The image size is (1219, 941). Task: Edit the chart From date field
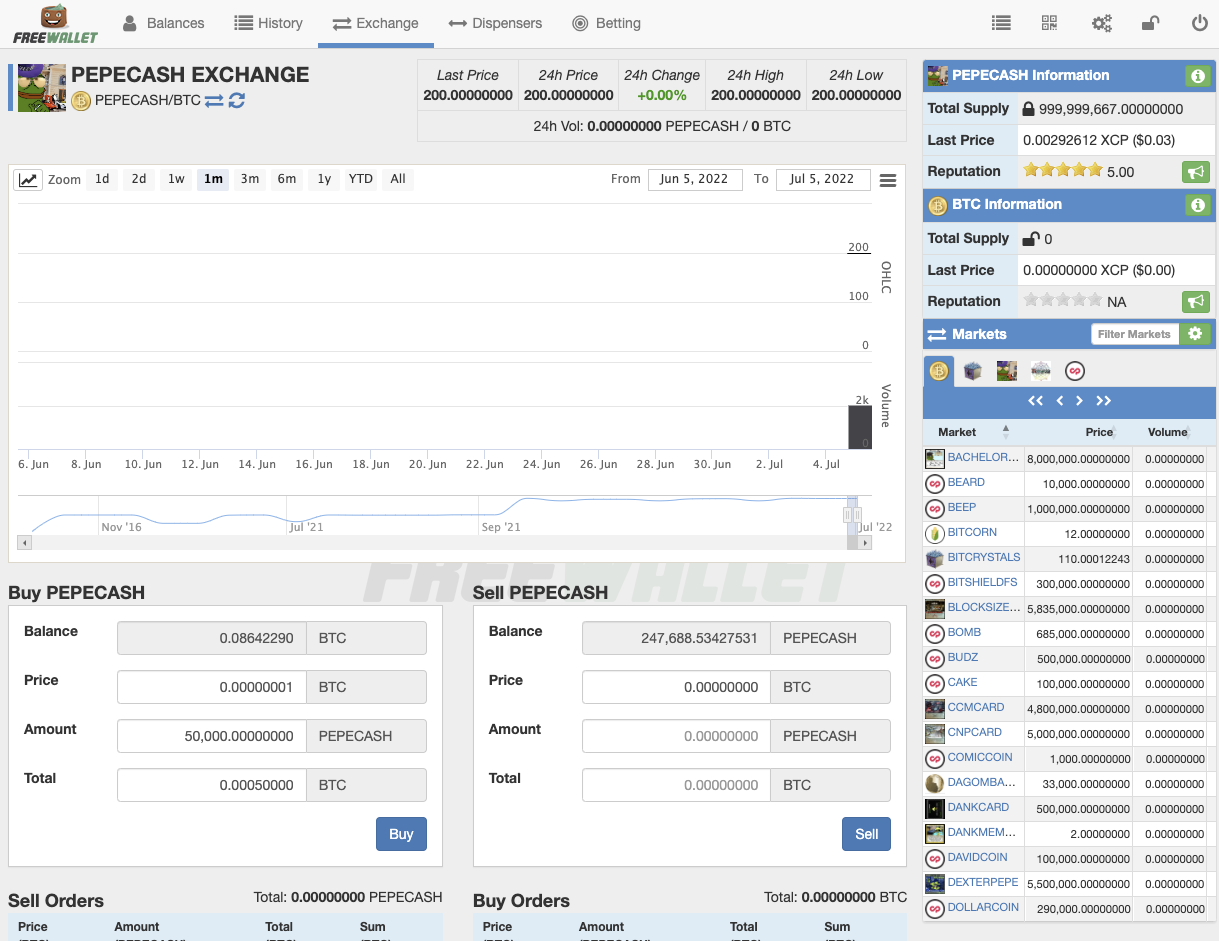coord(695,179)
